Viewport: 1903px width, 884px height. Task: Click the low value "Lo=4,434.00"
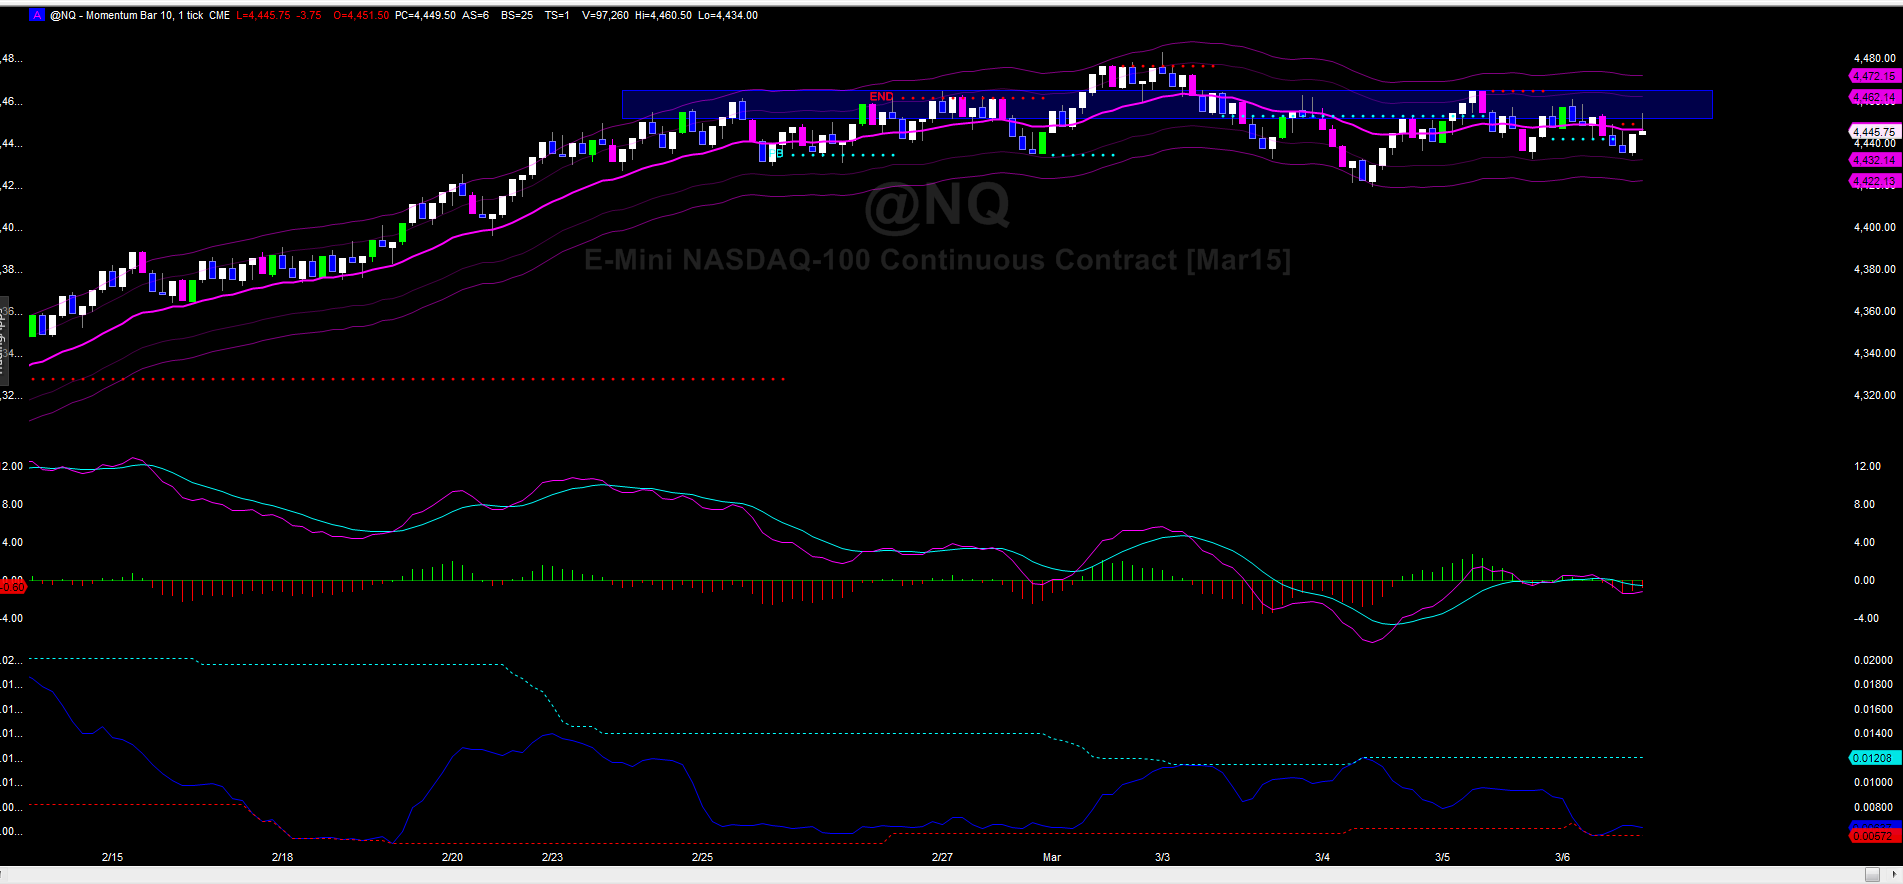(727, 15)
